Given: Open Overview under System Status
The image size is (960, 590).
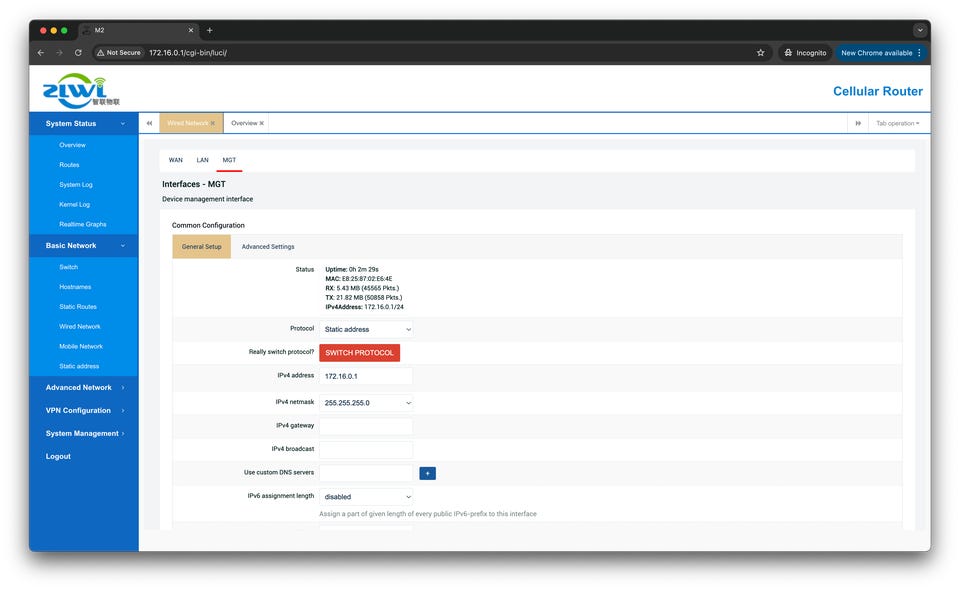Looking at the screenshot, I should (72, 145).
